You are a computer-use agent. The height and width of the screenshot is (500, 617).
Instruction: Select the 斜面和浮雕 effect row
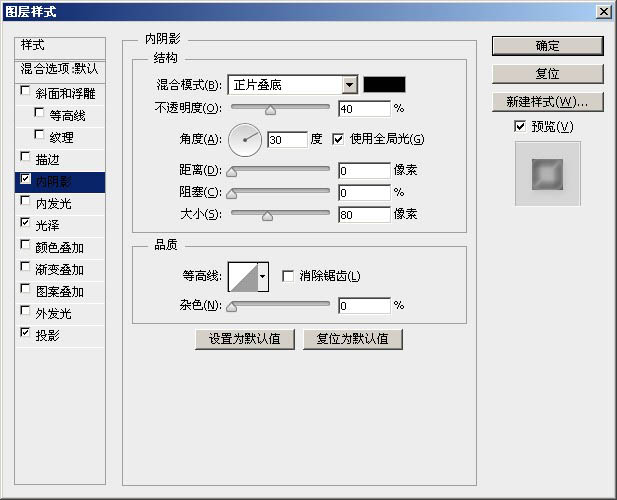pyautogui.click(x=60, y=94)
